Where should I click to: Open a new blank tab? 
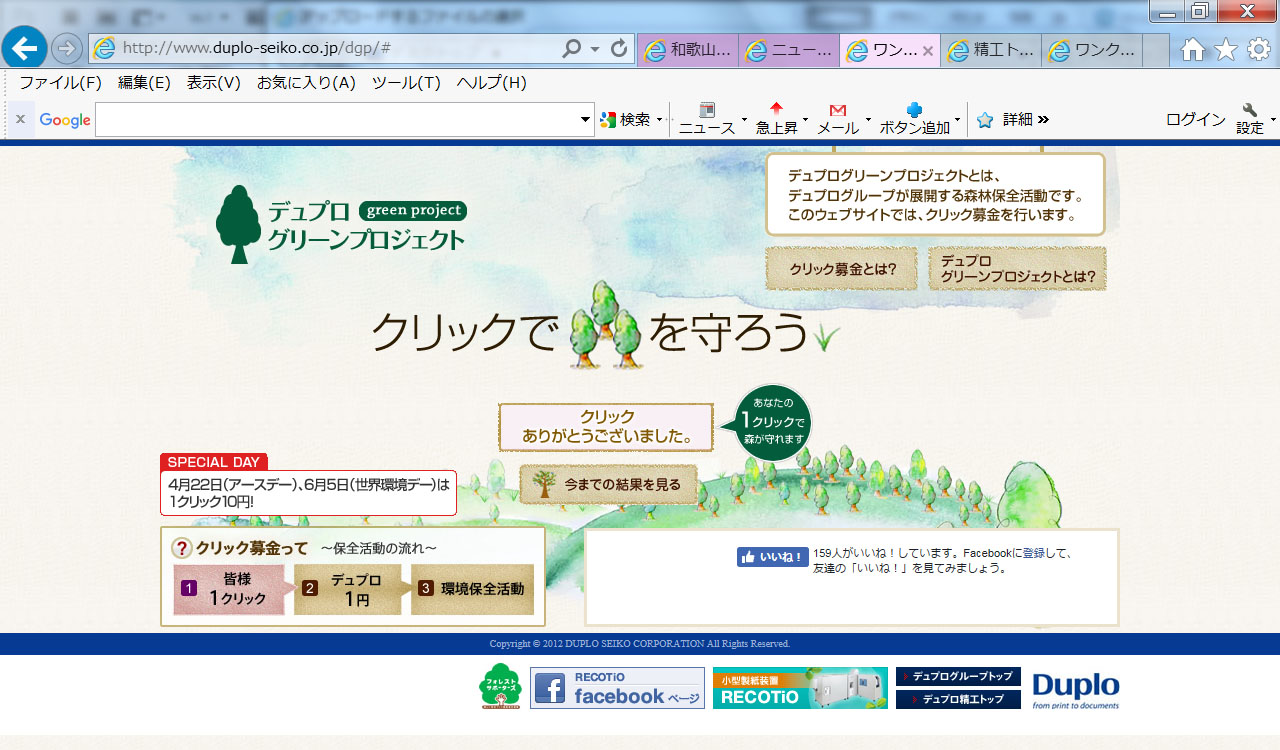1156,50
